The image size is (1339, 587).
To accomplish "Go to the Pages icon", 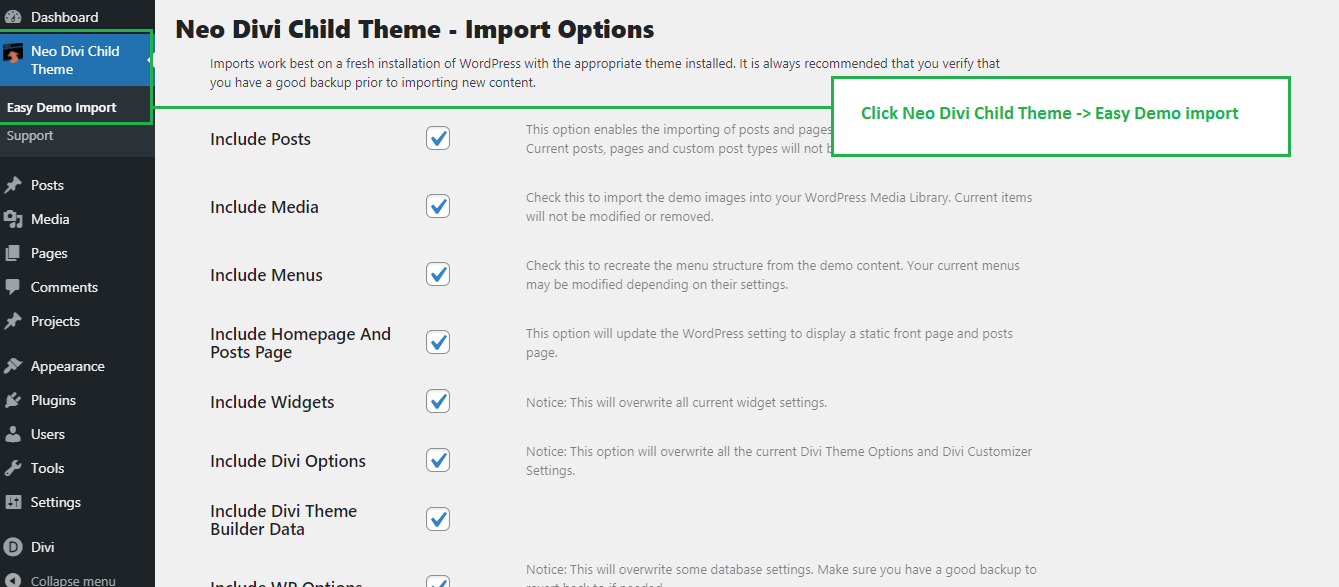I will [13, 253].
